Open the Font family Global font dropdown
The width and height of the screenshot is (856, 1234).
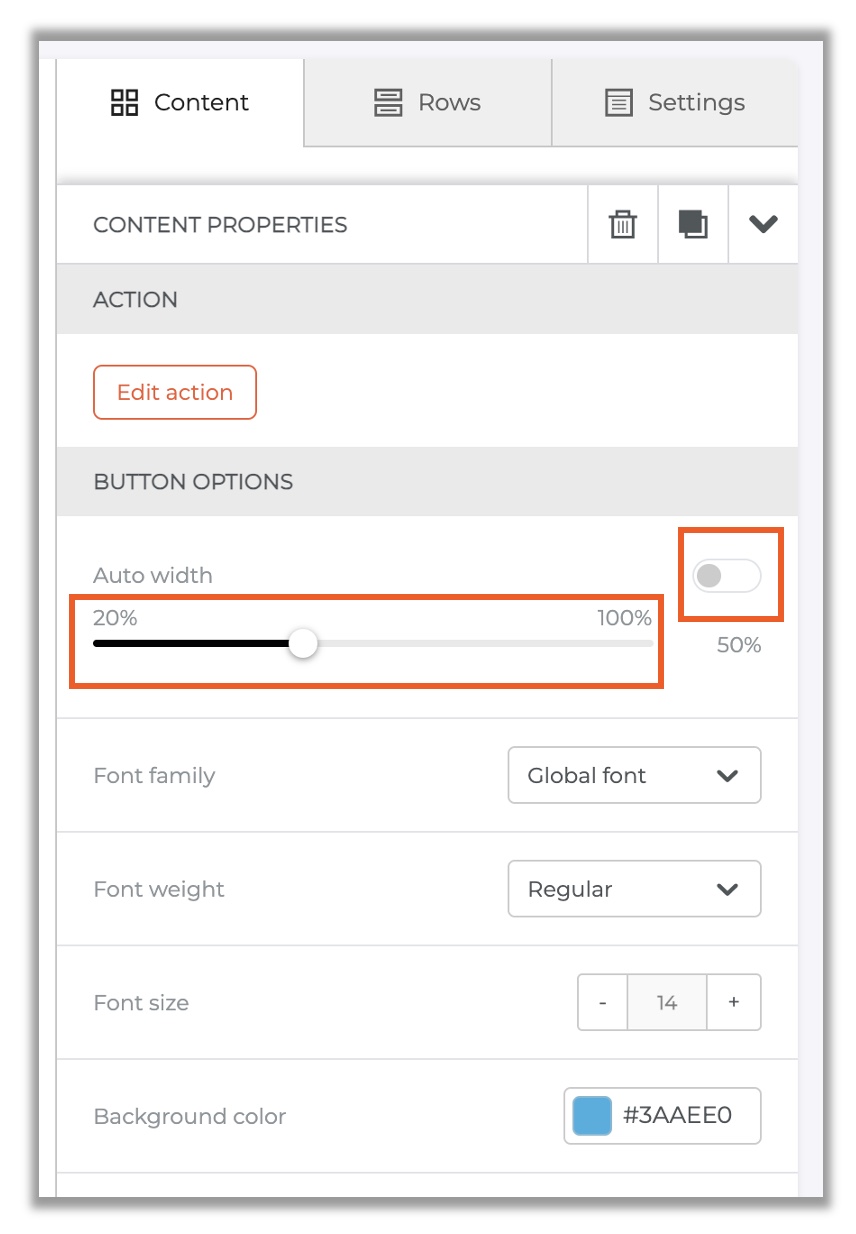(x=634, y=775)
